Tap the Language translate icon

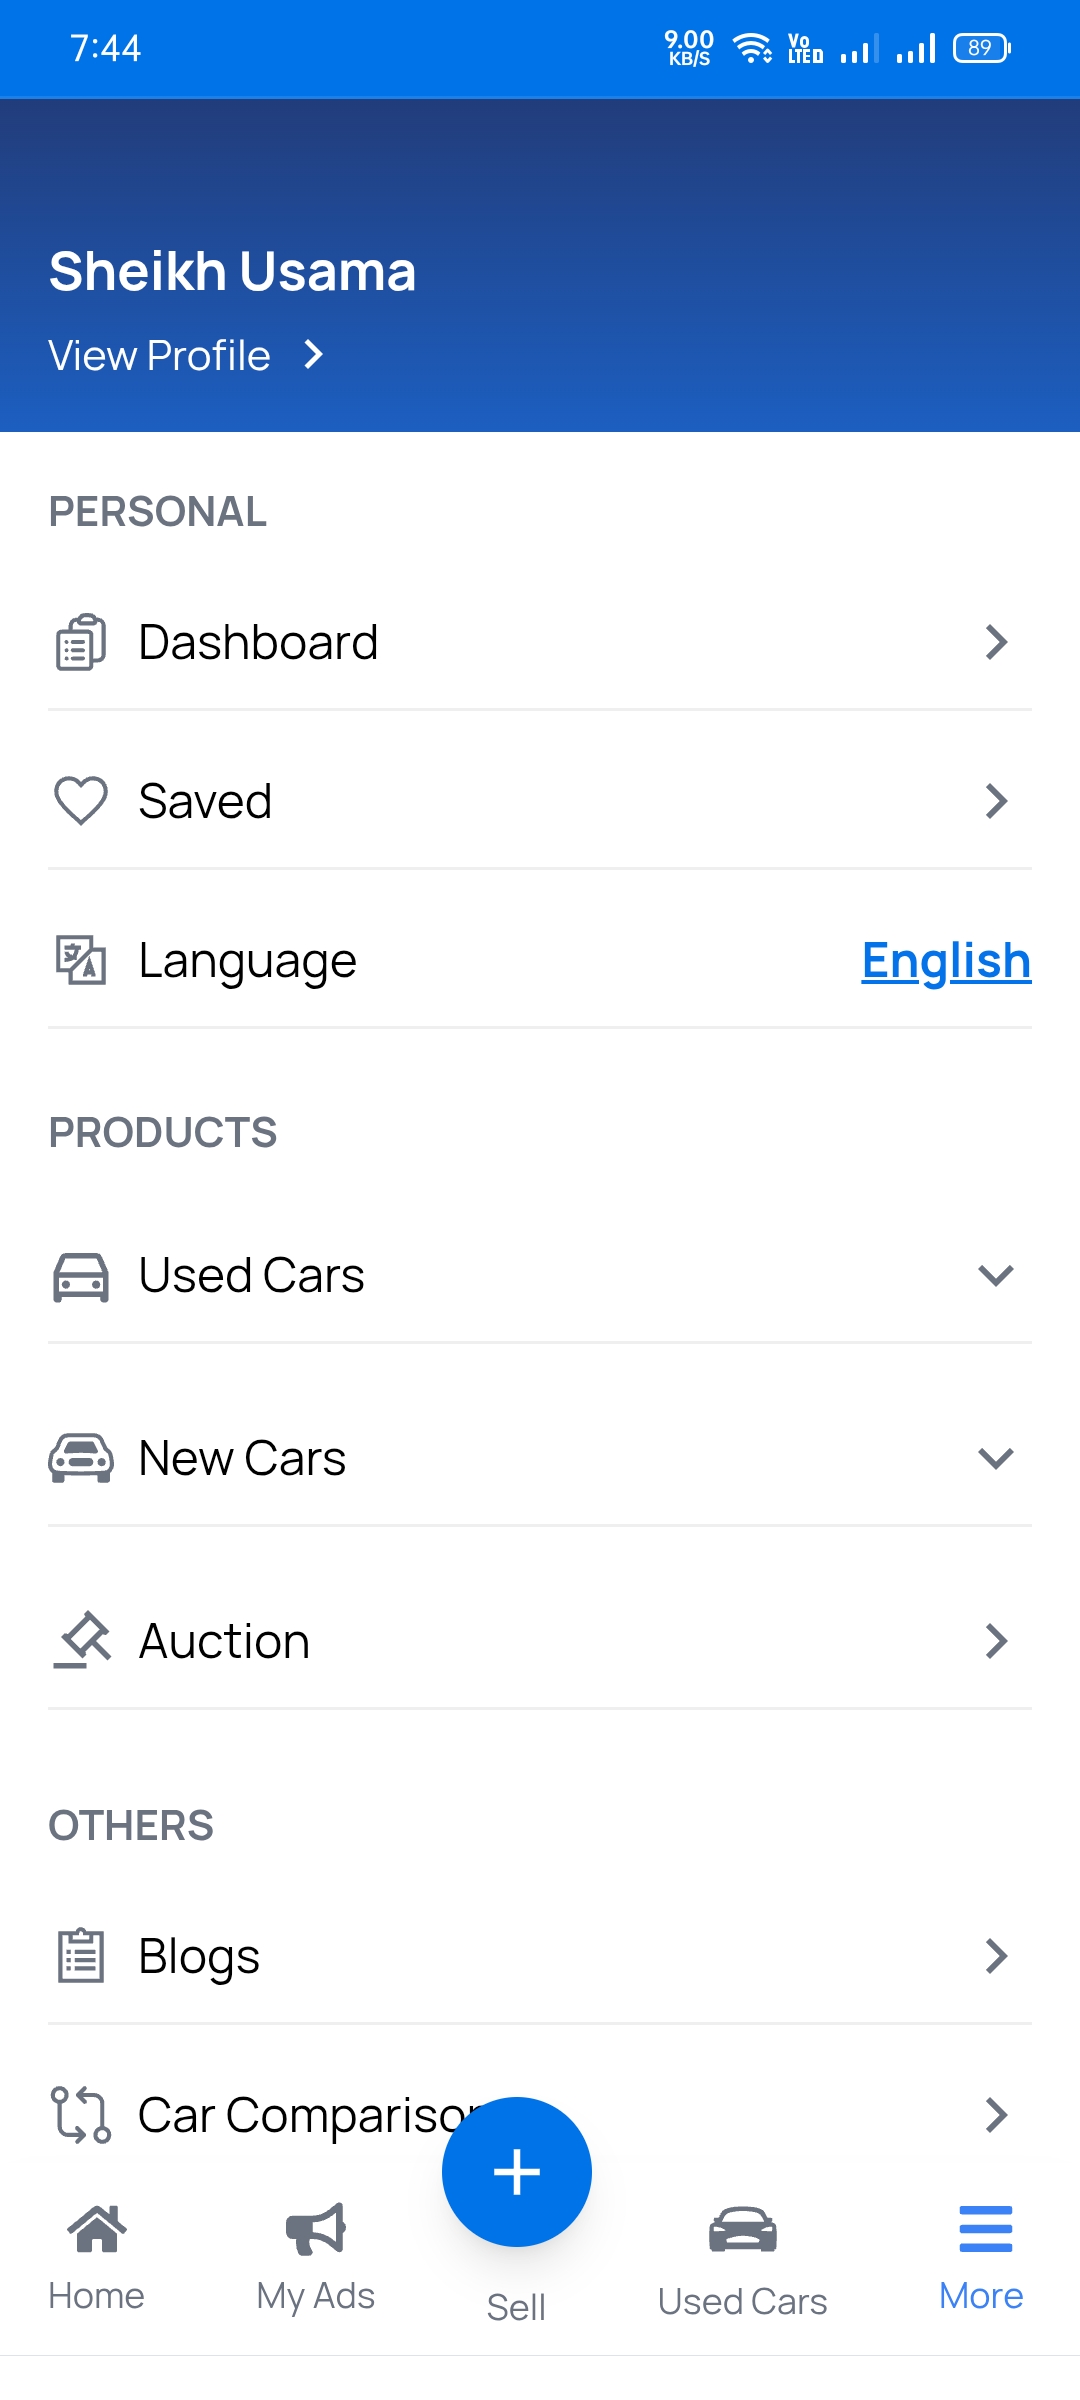click(x=80, y=960)
